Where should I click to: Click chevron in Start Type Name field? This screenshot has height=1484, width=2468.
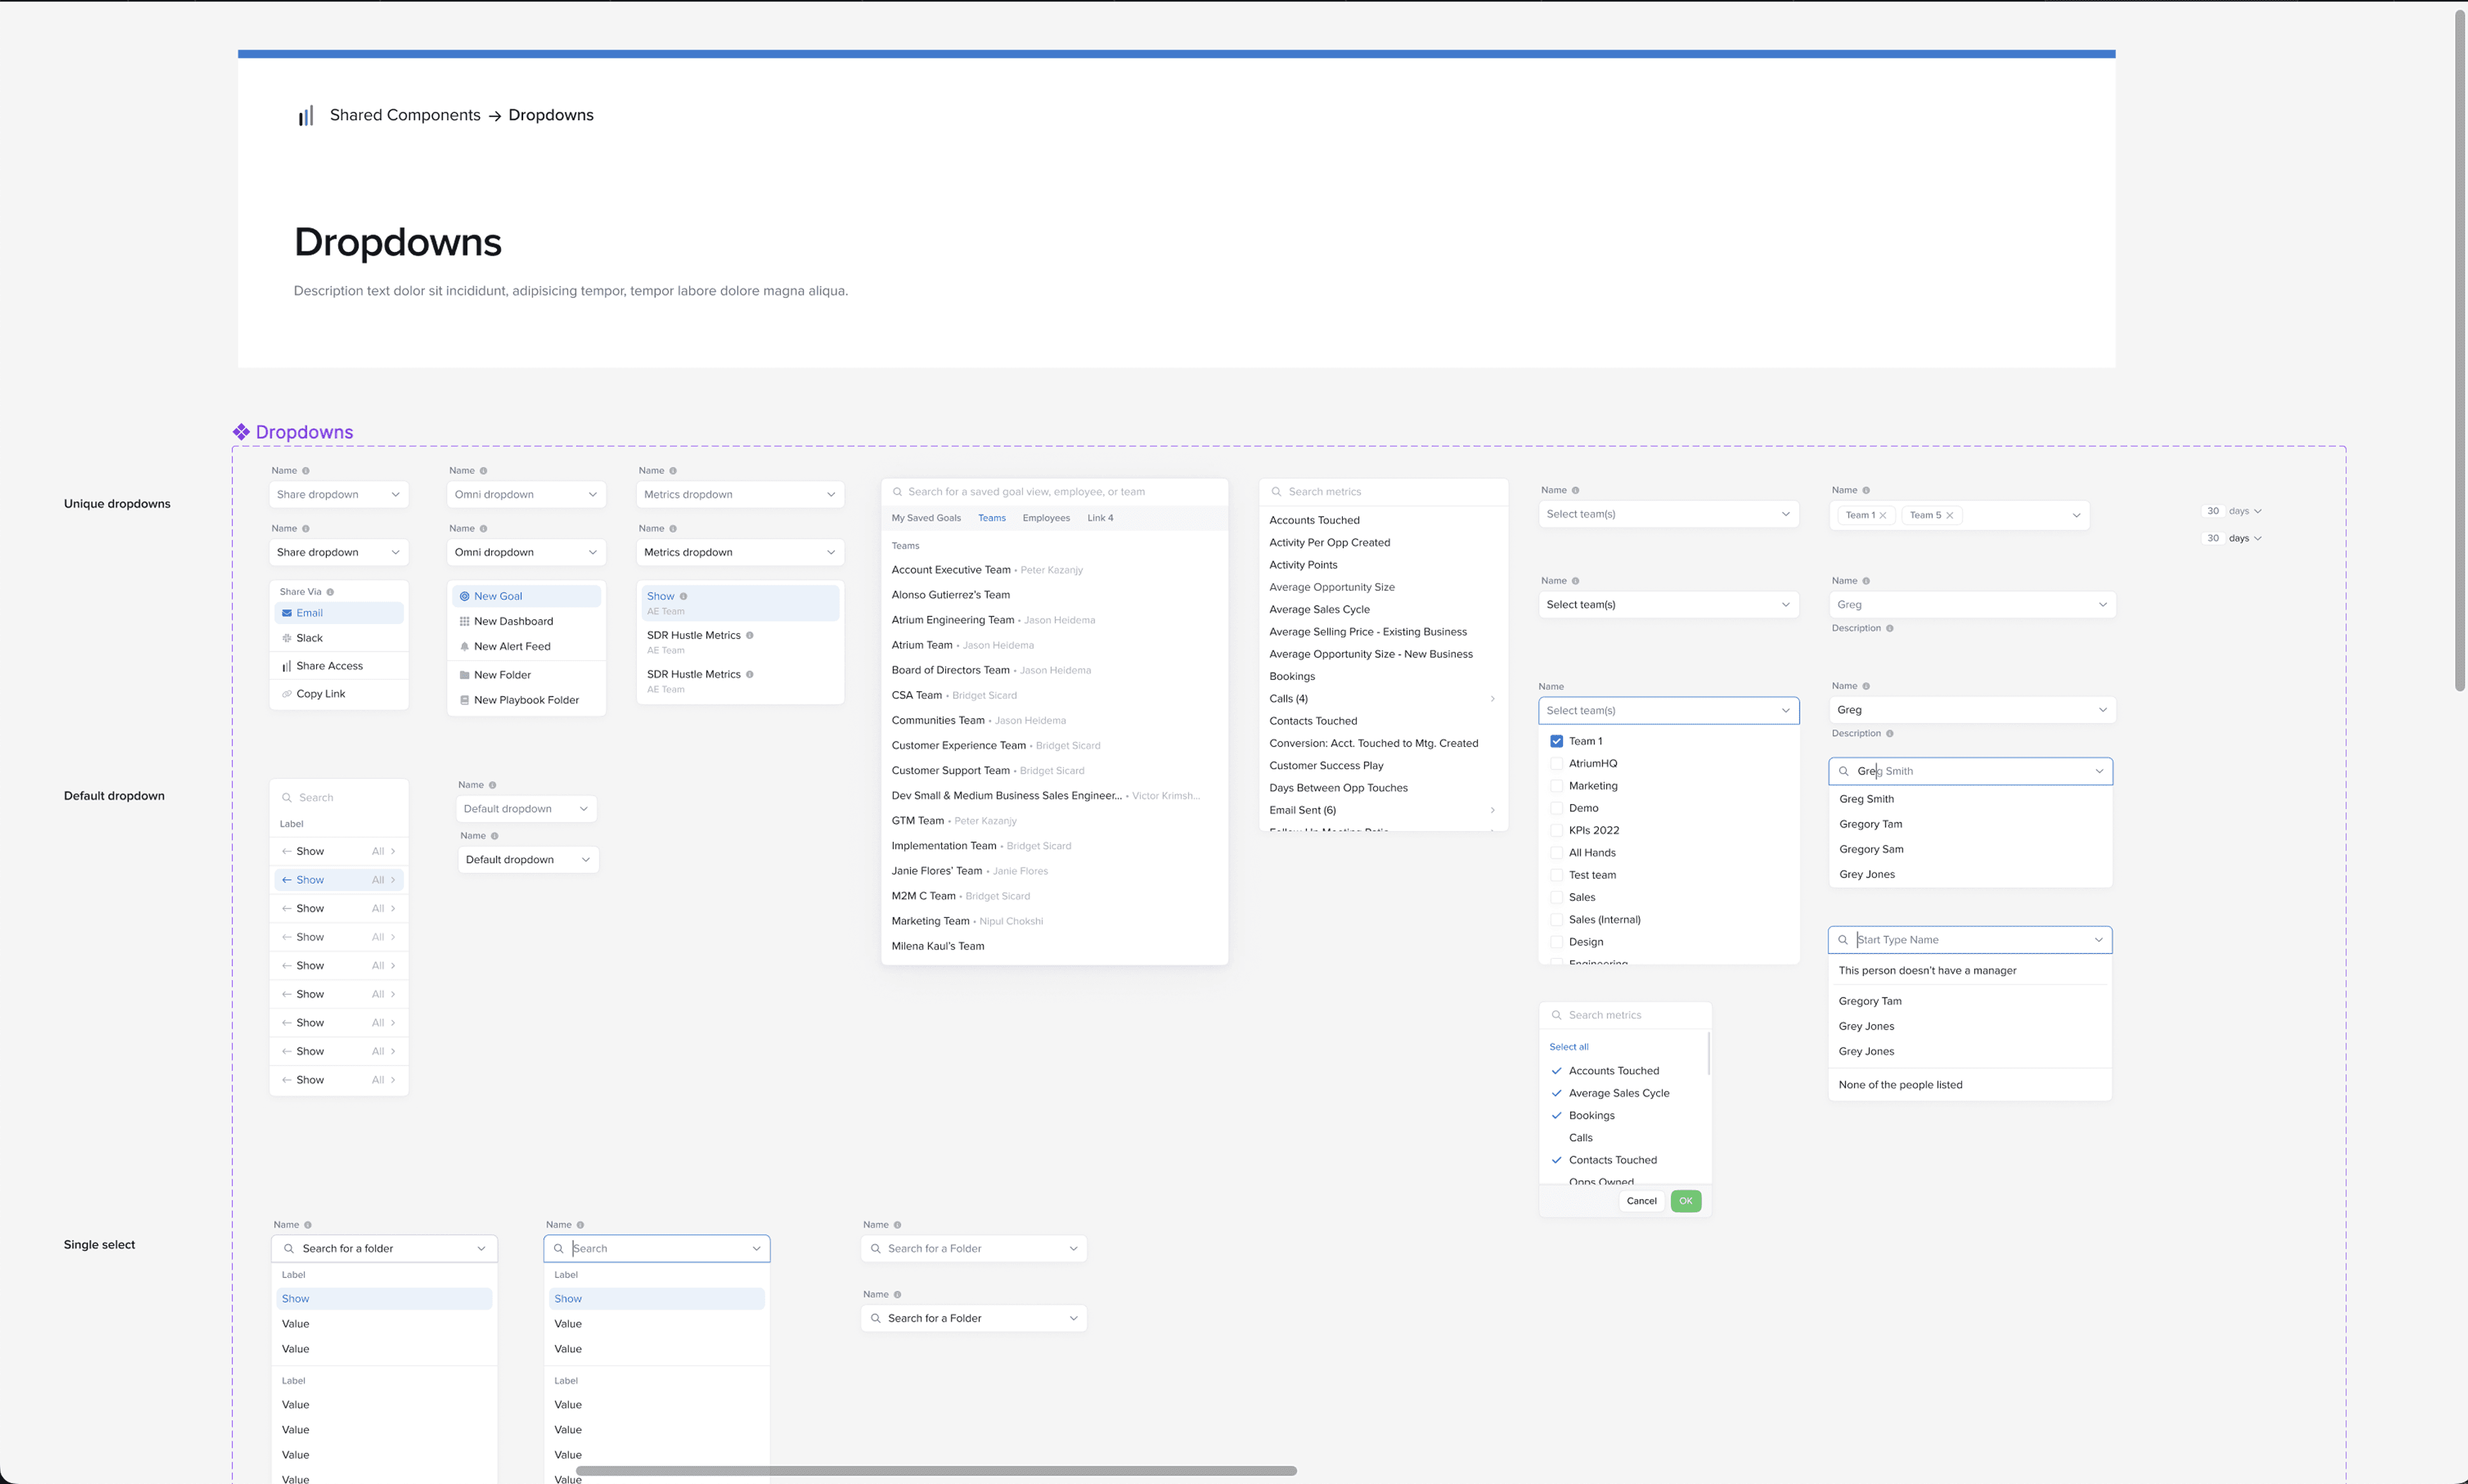click(2098, 940)
